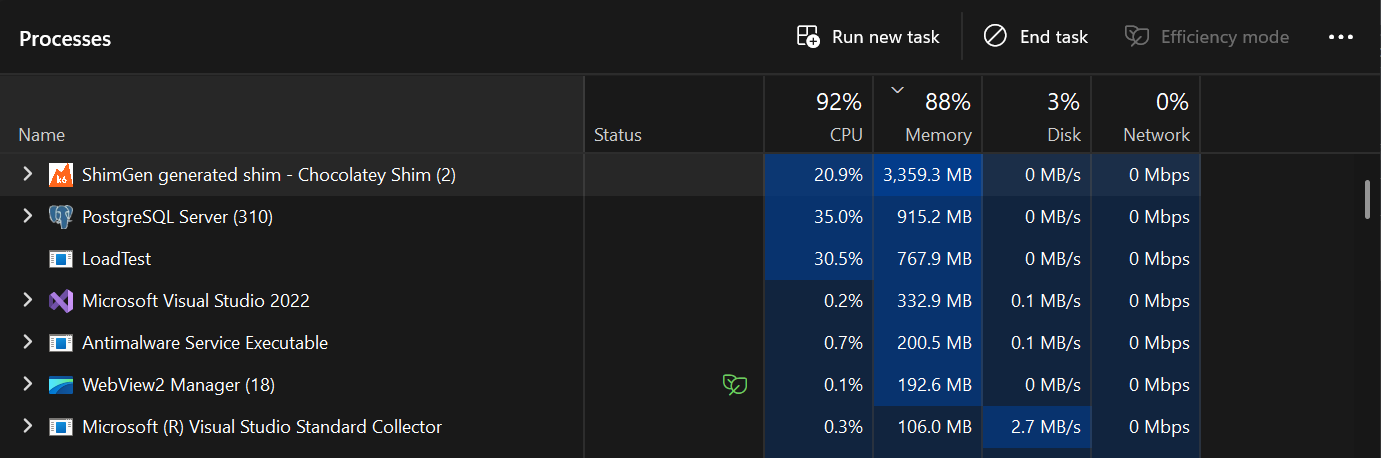The height and width of the screenshot is (458, 1381).
Task: Click the Antimalware Service Executable icon
Action: (61, 343)
